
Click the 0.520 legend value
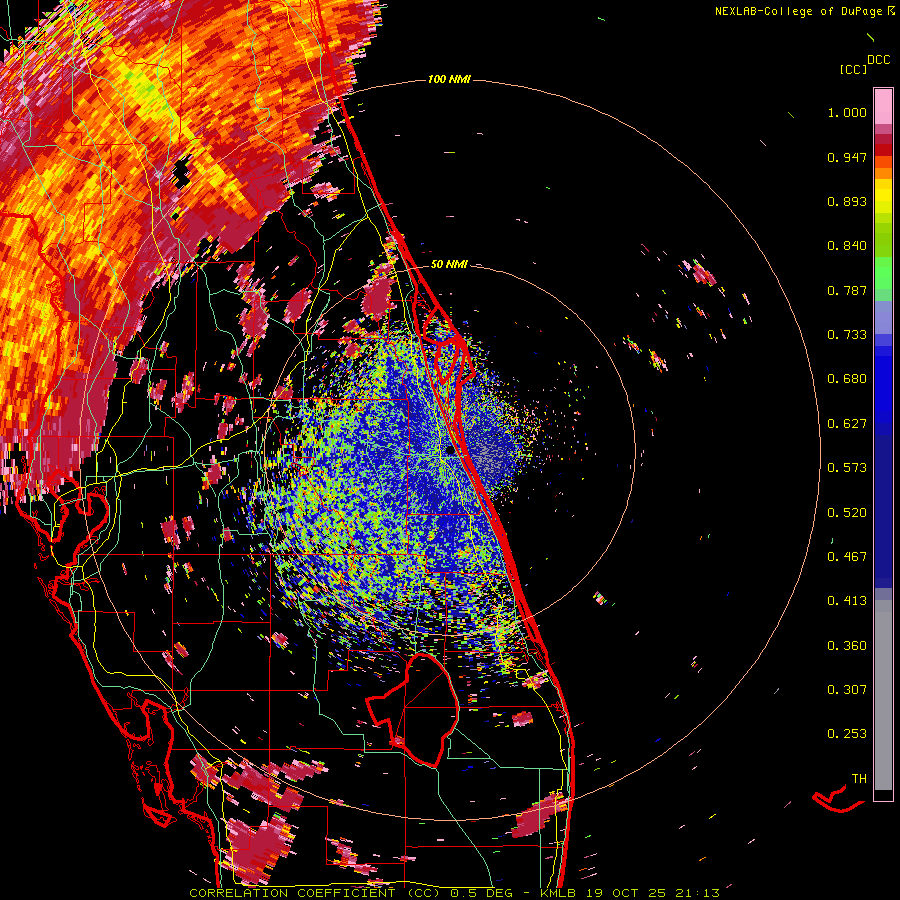coord(847,513)
